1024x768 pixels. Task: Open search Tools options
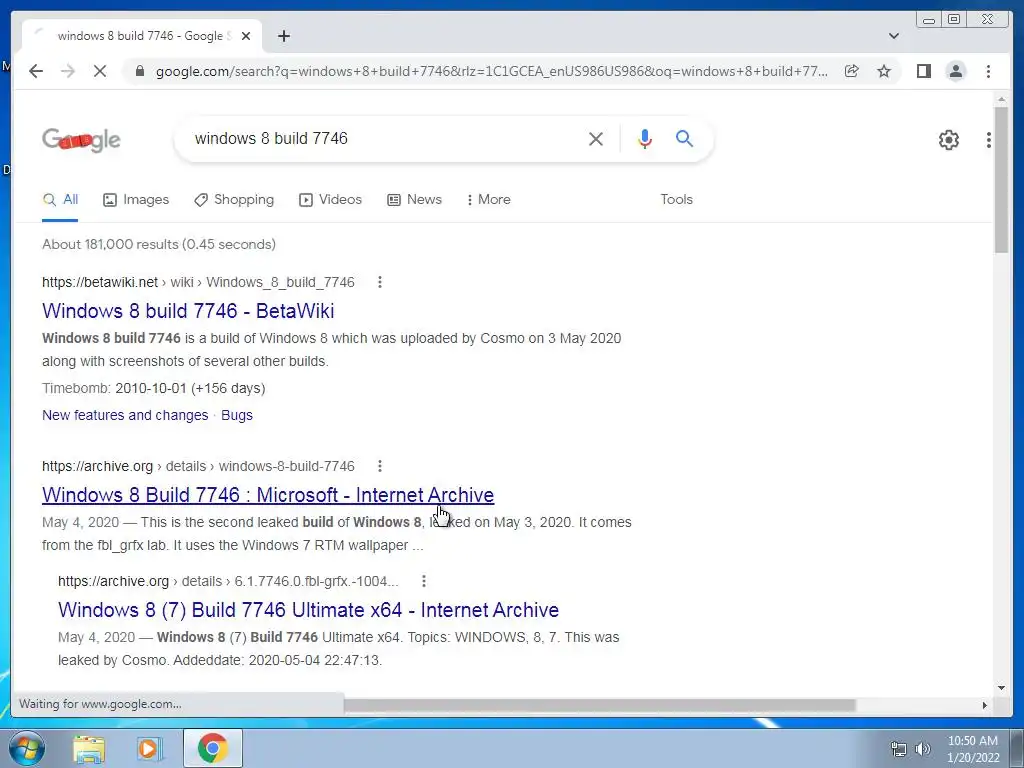tap(676, 200)
